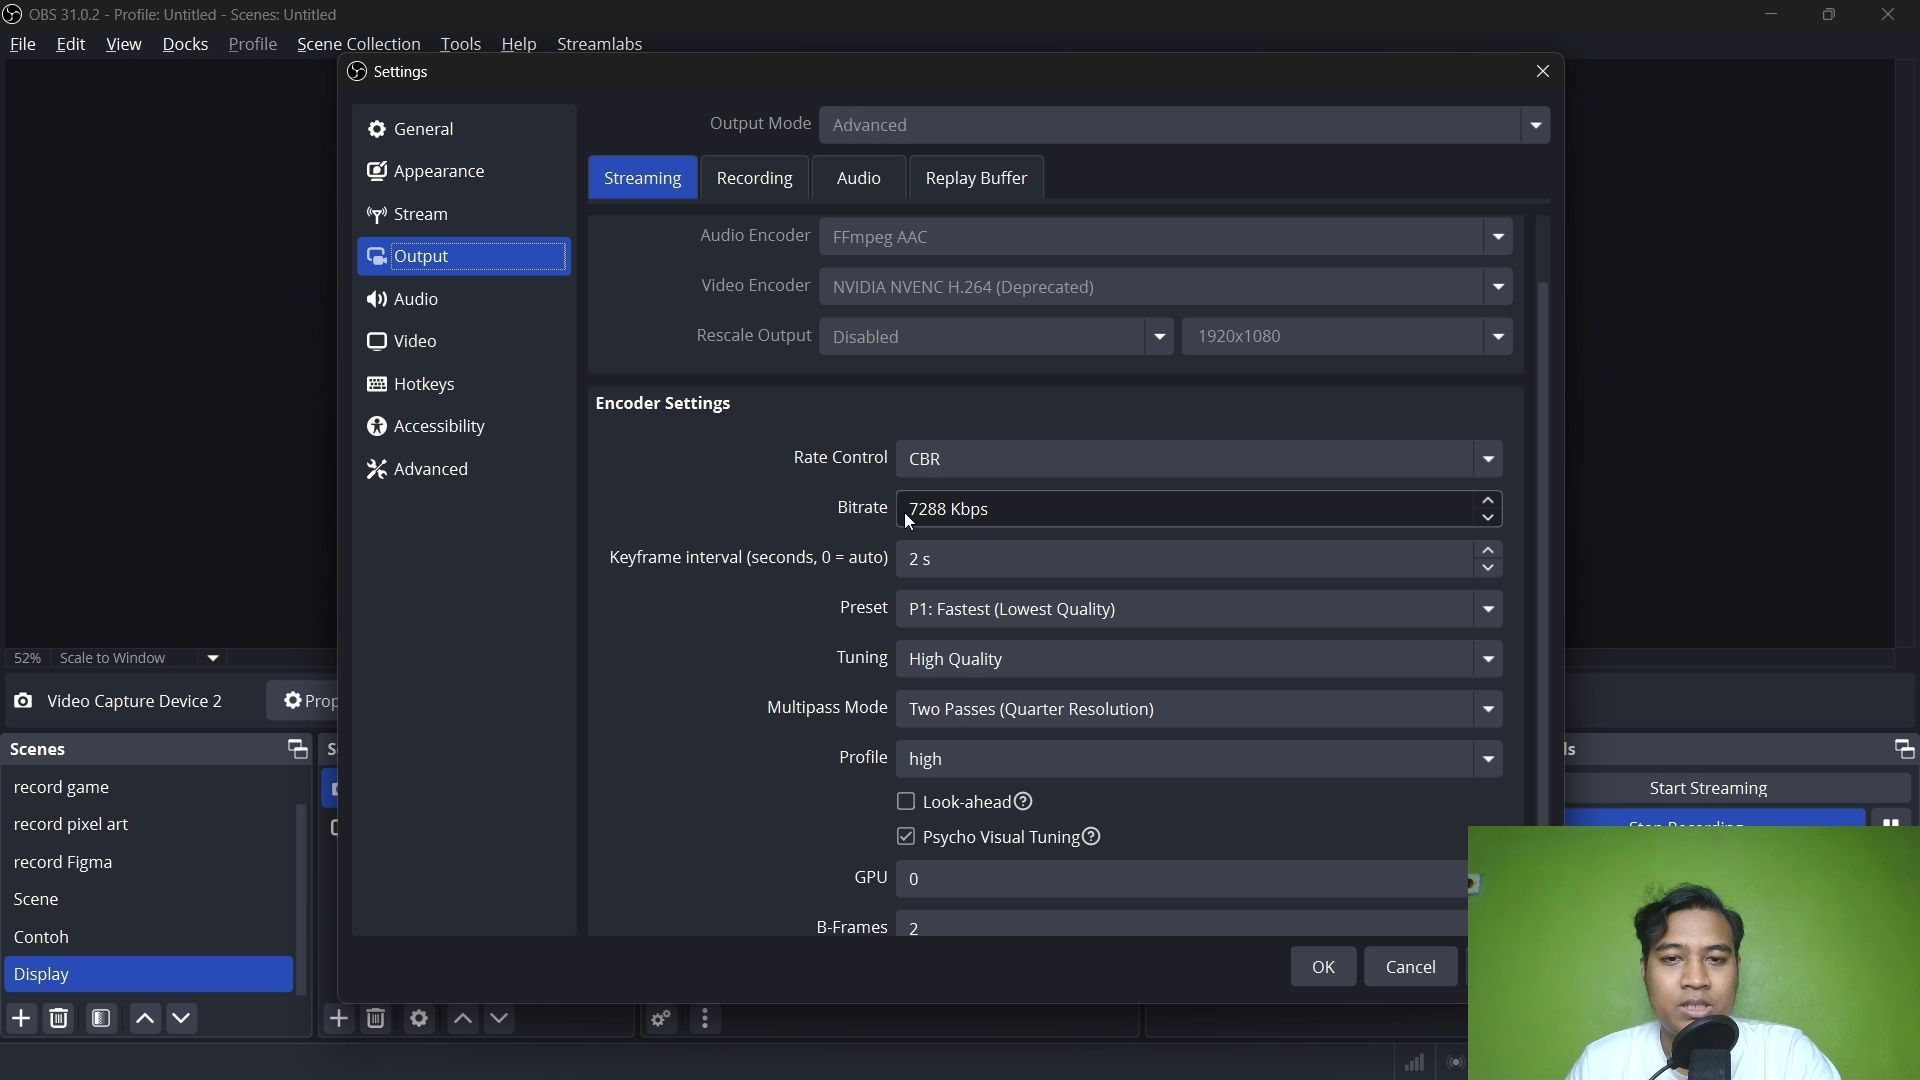Move source down arrow icon

[501, 1020]
